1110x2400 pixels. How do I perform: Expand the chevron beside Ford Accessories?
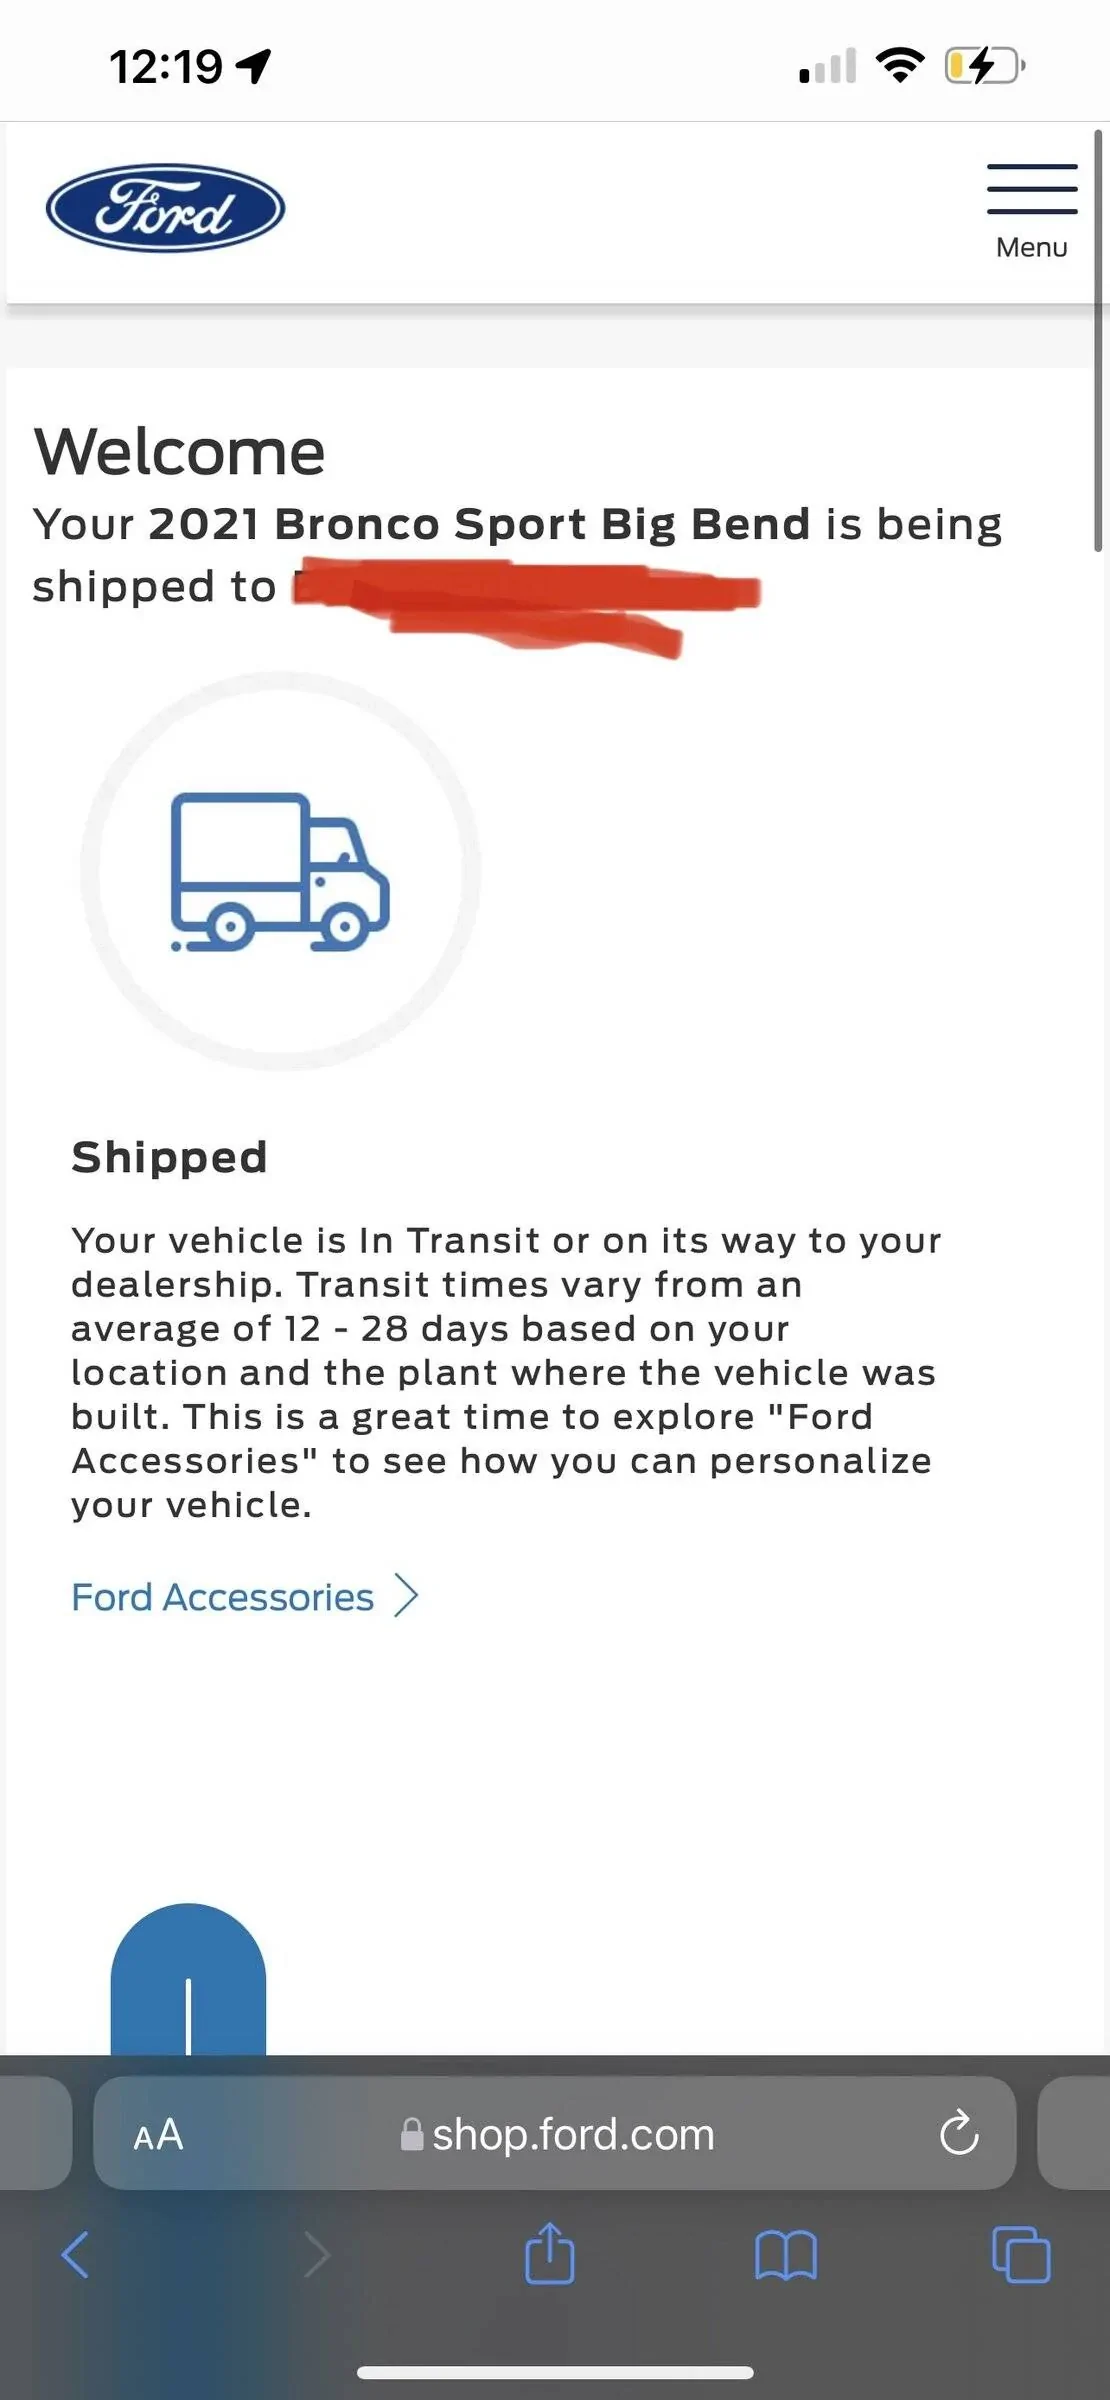tap(406, 1596)
